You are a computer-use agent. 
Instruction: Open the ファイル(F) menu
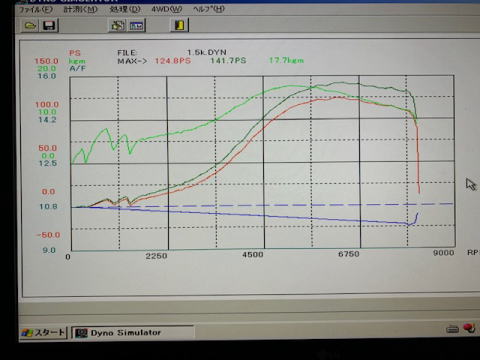tap(35, 9)
